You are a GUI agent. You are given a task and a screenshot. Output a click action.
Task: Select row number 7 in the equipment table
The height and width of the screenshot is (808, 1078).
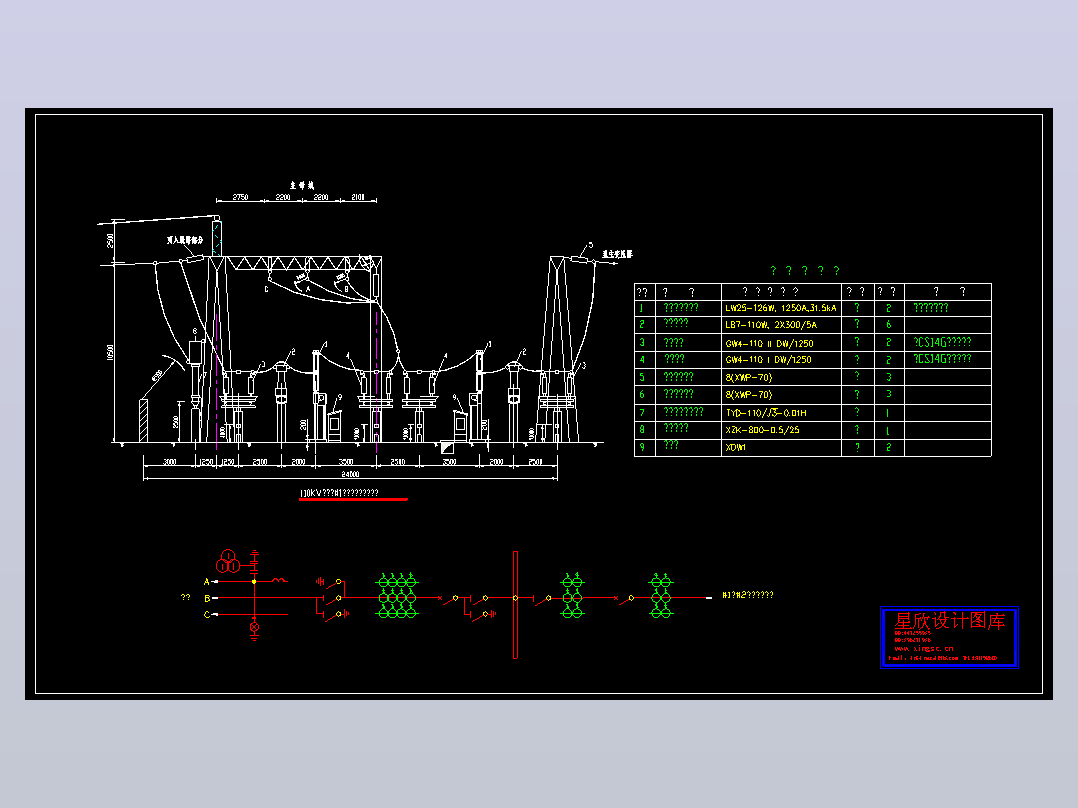coord(644,413)
